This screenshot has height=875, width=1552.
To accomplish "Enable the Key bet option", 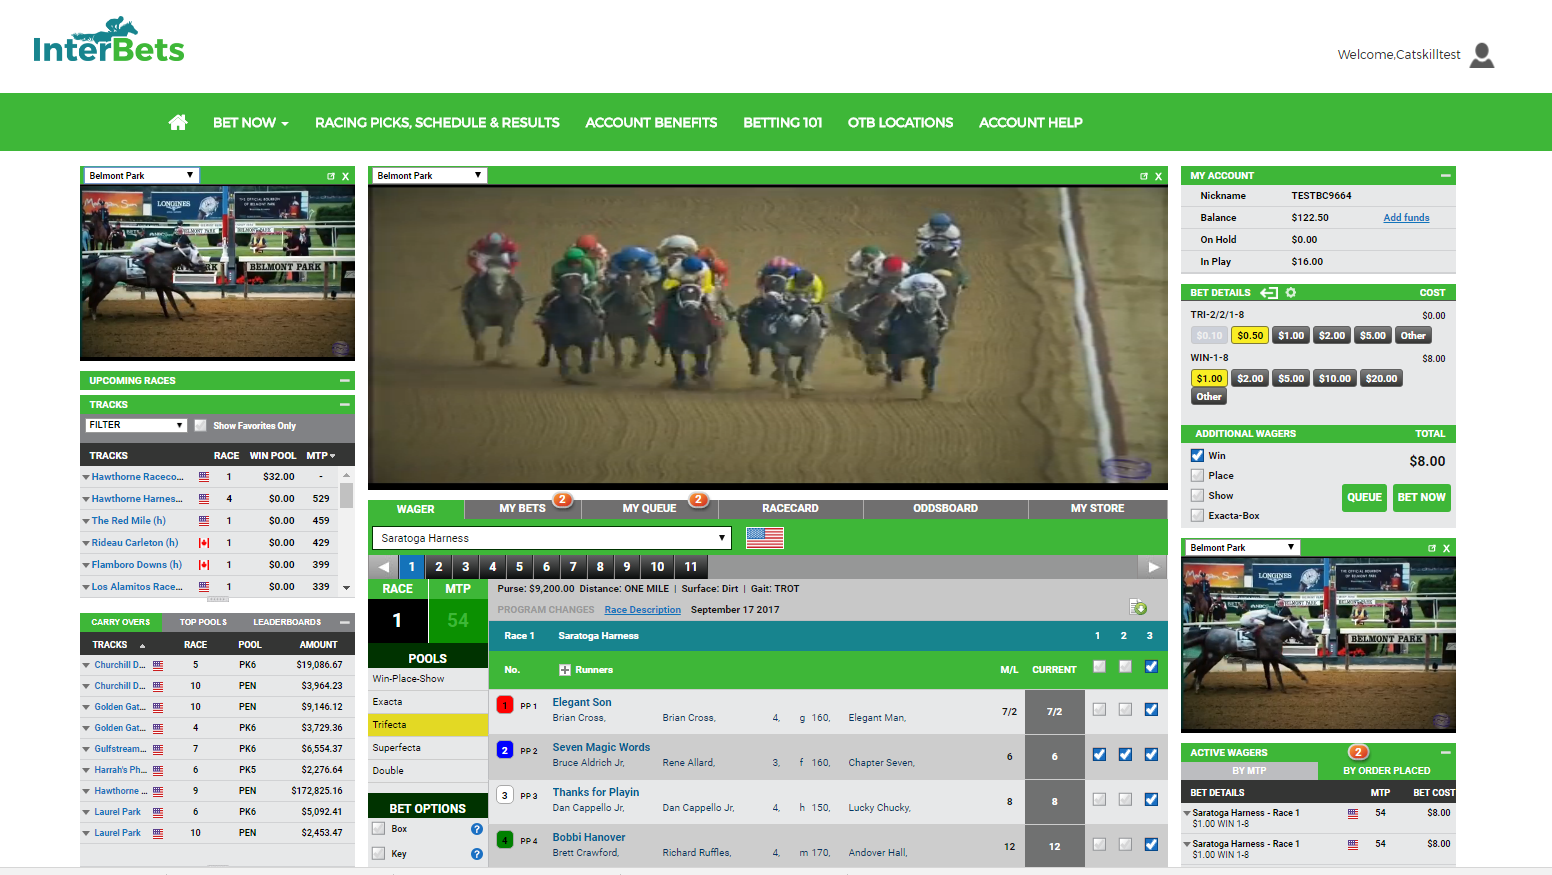I will point(378,854).
